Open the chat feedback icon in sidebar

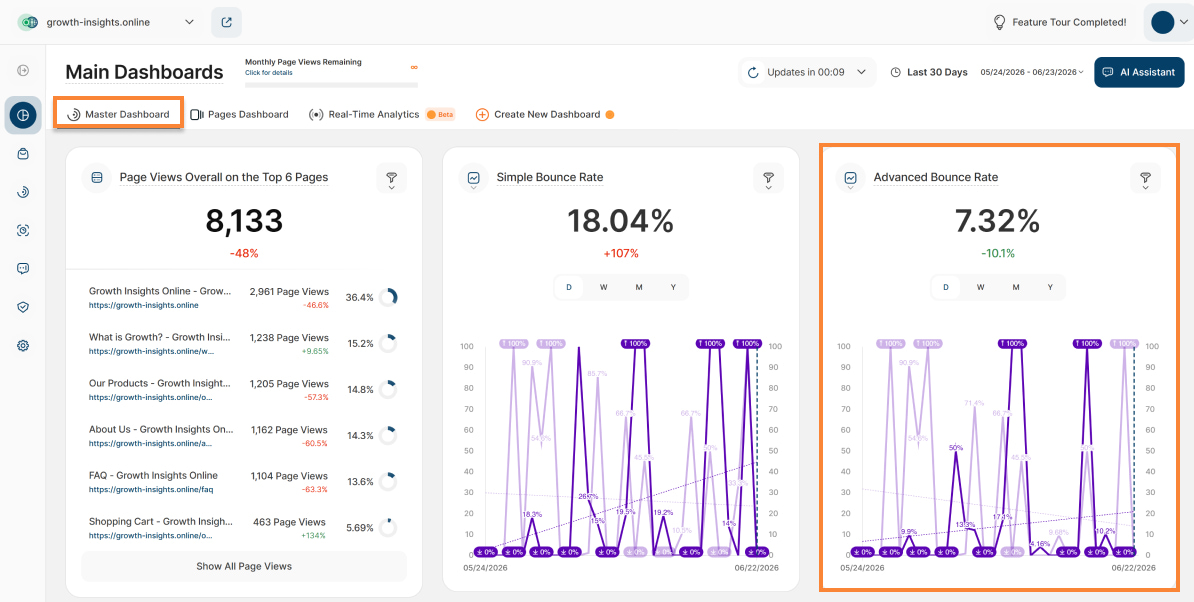pyautogui.click(x=23, y=269)
